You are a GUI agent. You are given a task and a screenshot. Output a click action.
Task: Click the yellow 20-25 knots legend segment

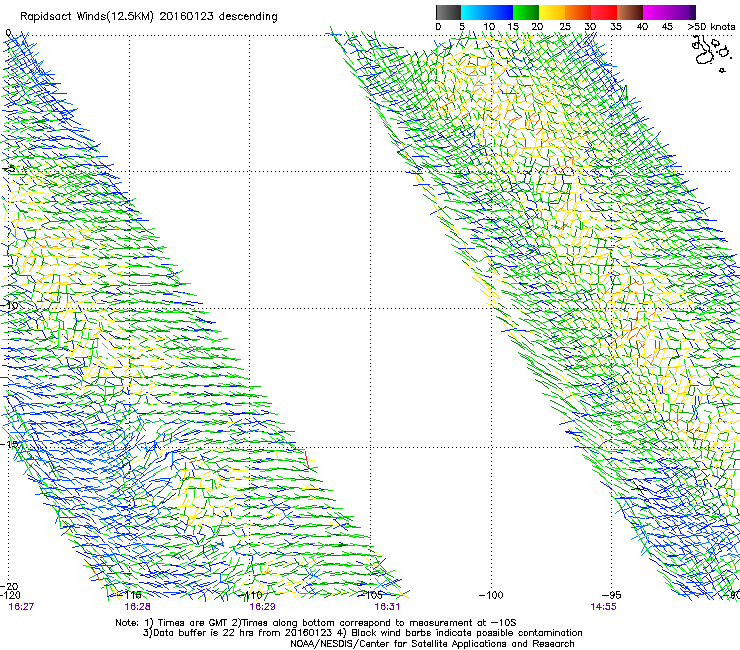[x=552, y=12]
